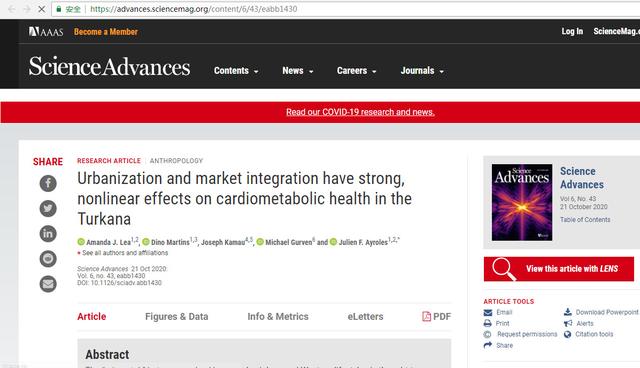
Task: Share article on Twitter icon
Action: (x=48, y=208)
